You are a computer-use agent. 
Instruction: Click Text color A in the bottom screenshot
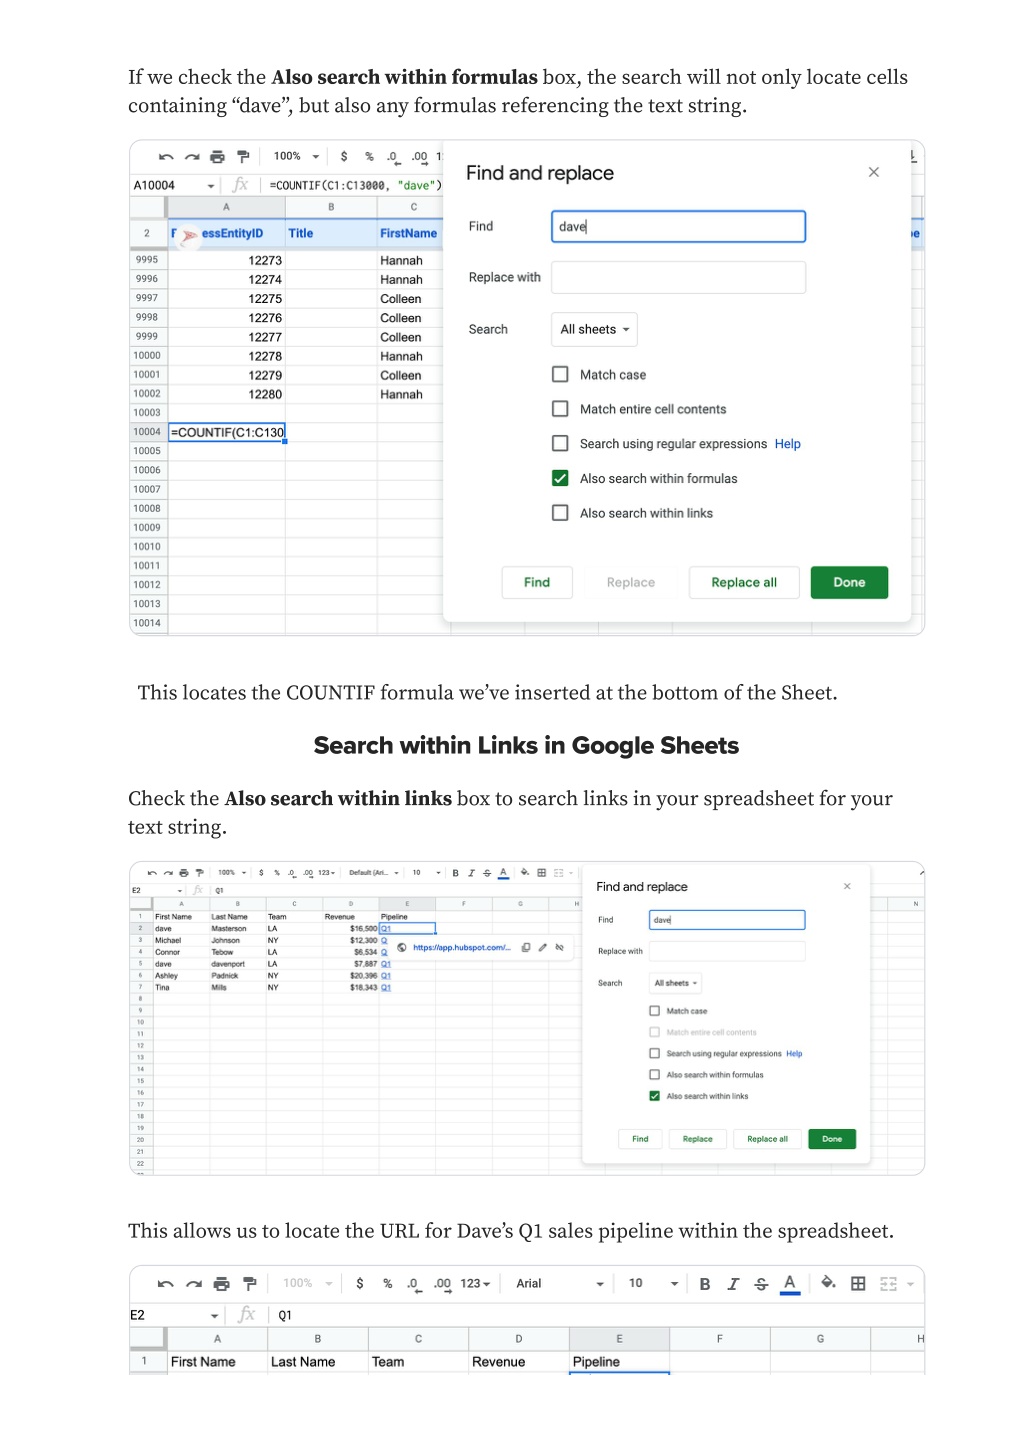tap(790, 1285)
